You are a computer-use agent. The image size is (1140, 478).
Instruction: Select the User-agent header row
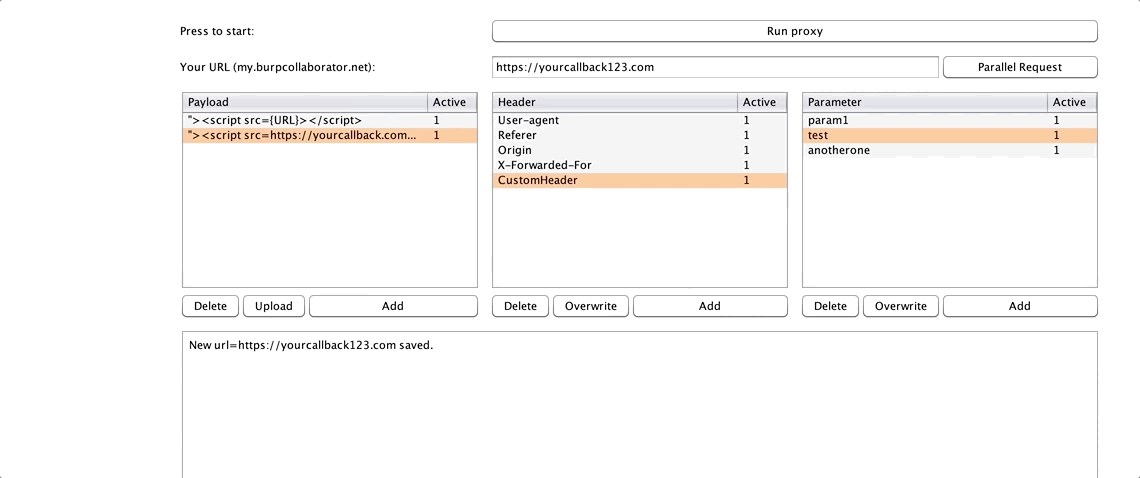click(x=640, y=121)
